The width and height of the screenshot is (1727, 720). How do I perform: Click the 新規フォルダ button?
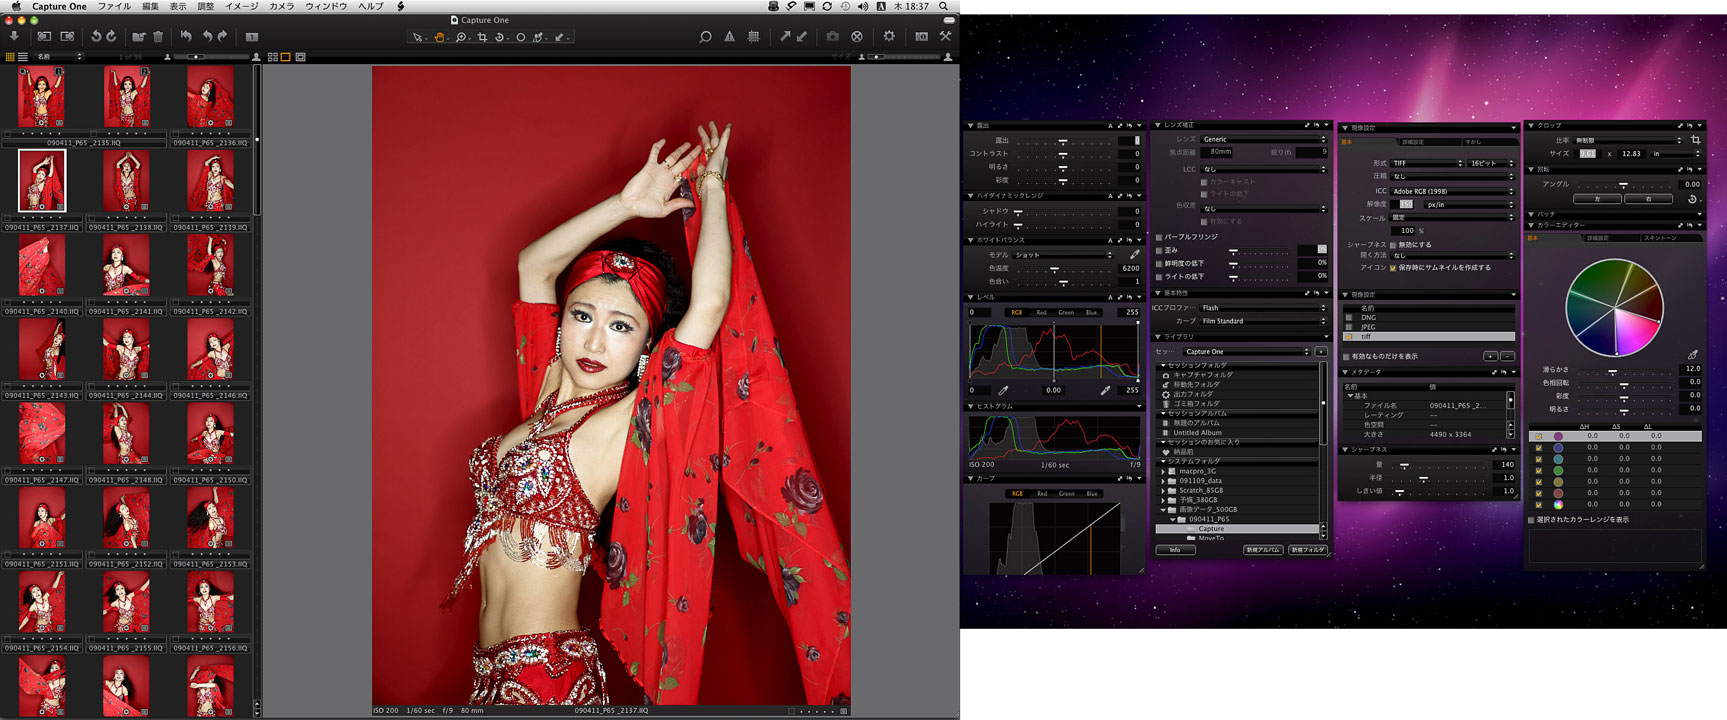tap(1307, 550)
